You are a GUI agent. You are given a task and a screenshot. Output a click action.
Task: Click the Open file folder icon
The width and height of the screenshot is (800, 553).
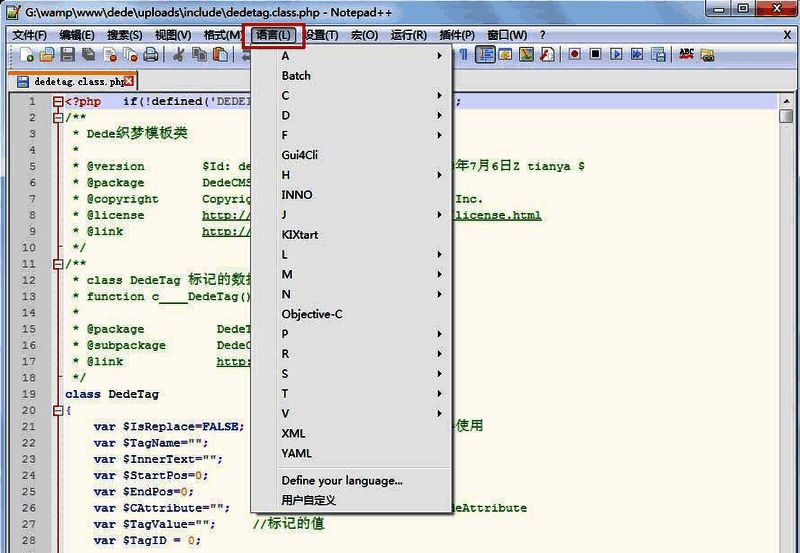click(46, 55)
